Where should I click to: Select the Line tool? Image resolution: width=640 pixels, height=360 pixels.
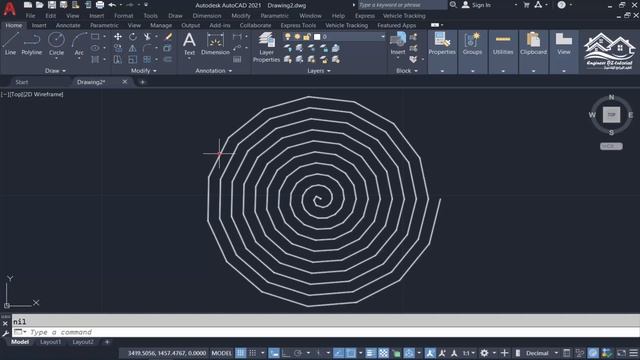tap(11, 44)
